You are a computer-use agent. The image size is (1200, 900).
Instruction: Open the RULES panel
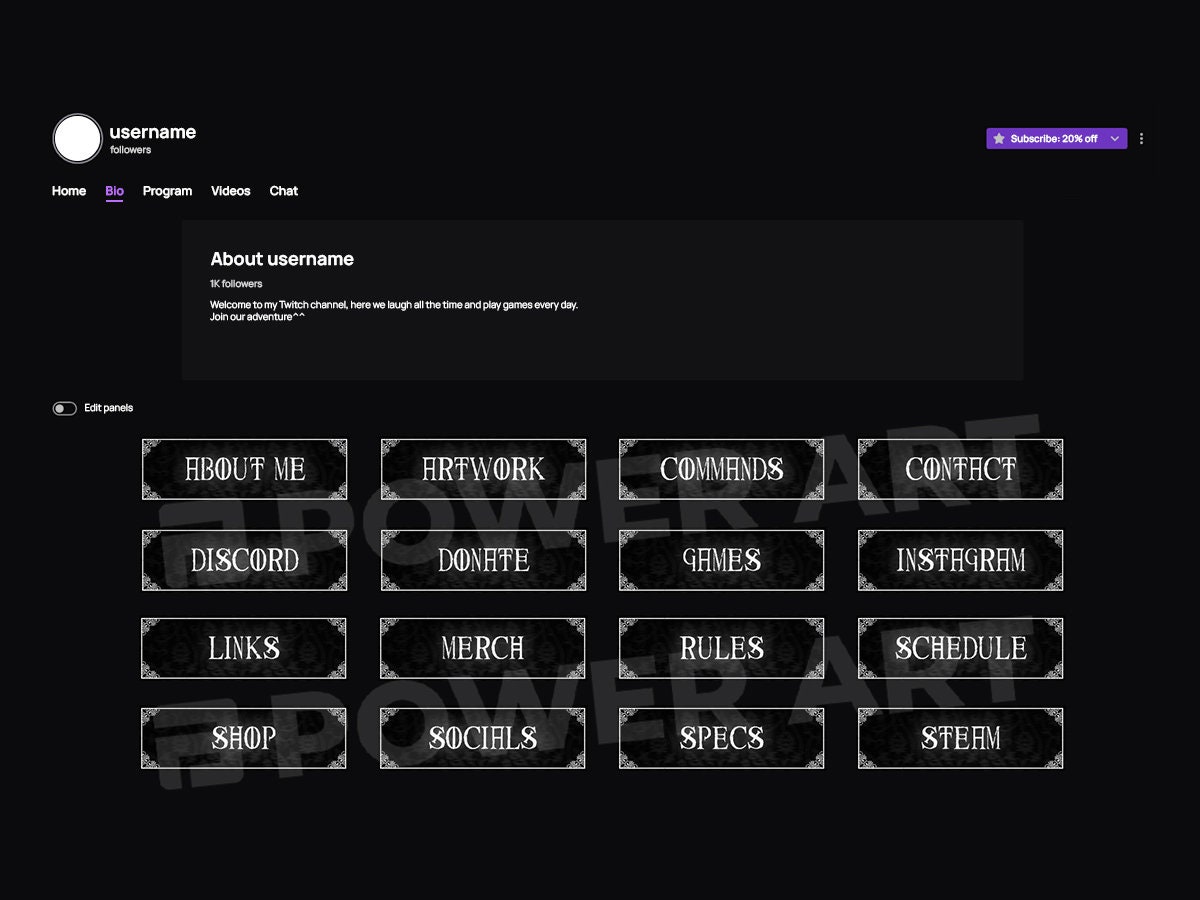pyautogui.click(x=721, y=648)
